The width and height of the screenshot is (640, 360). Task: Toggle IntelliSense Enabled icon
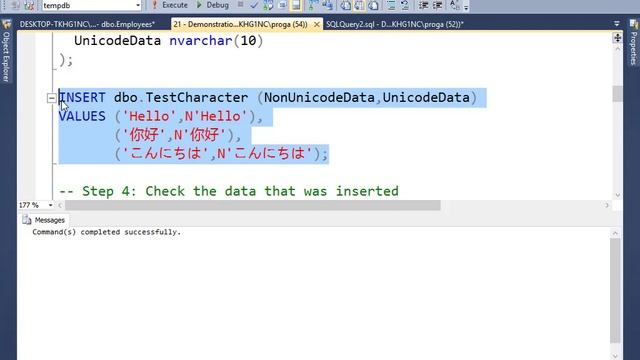[296, 5]
